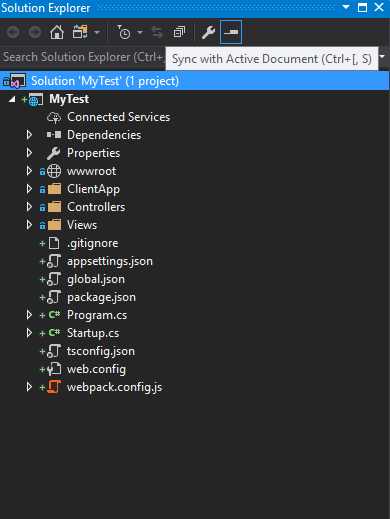
Task: Click the Forward navigation arrow
Action: (x=35, y=32)
